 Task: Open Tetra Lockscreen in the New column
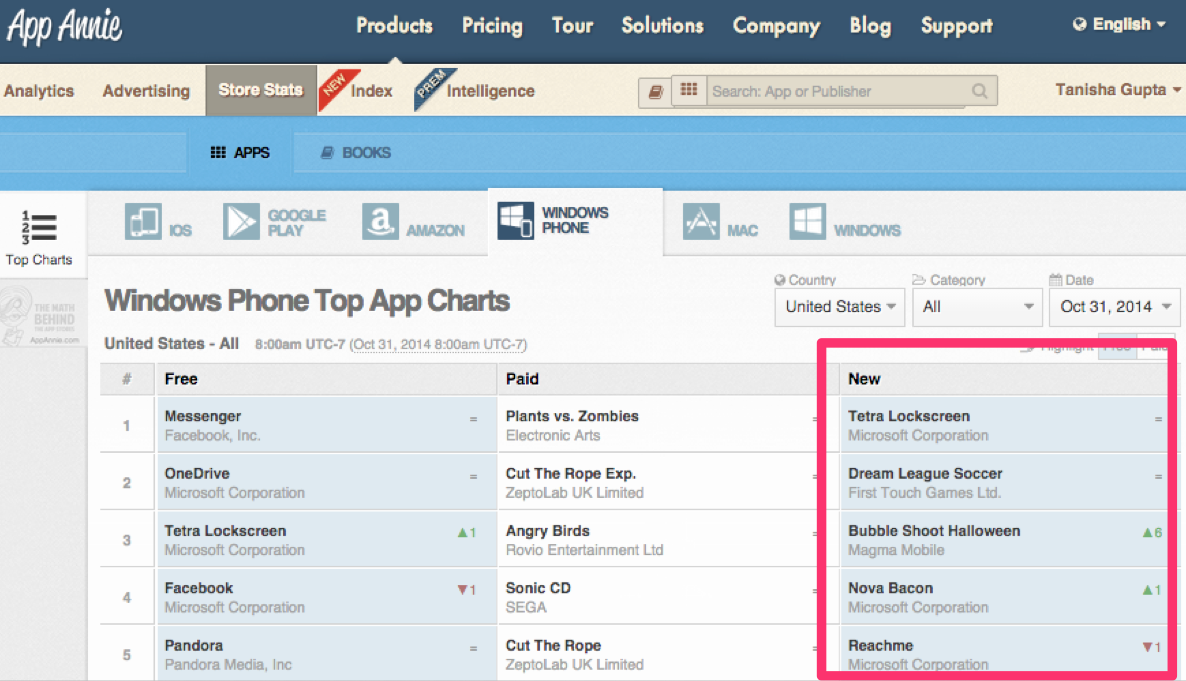pyautogui.click(x=908, y=416)
